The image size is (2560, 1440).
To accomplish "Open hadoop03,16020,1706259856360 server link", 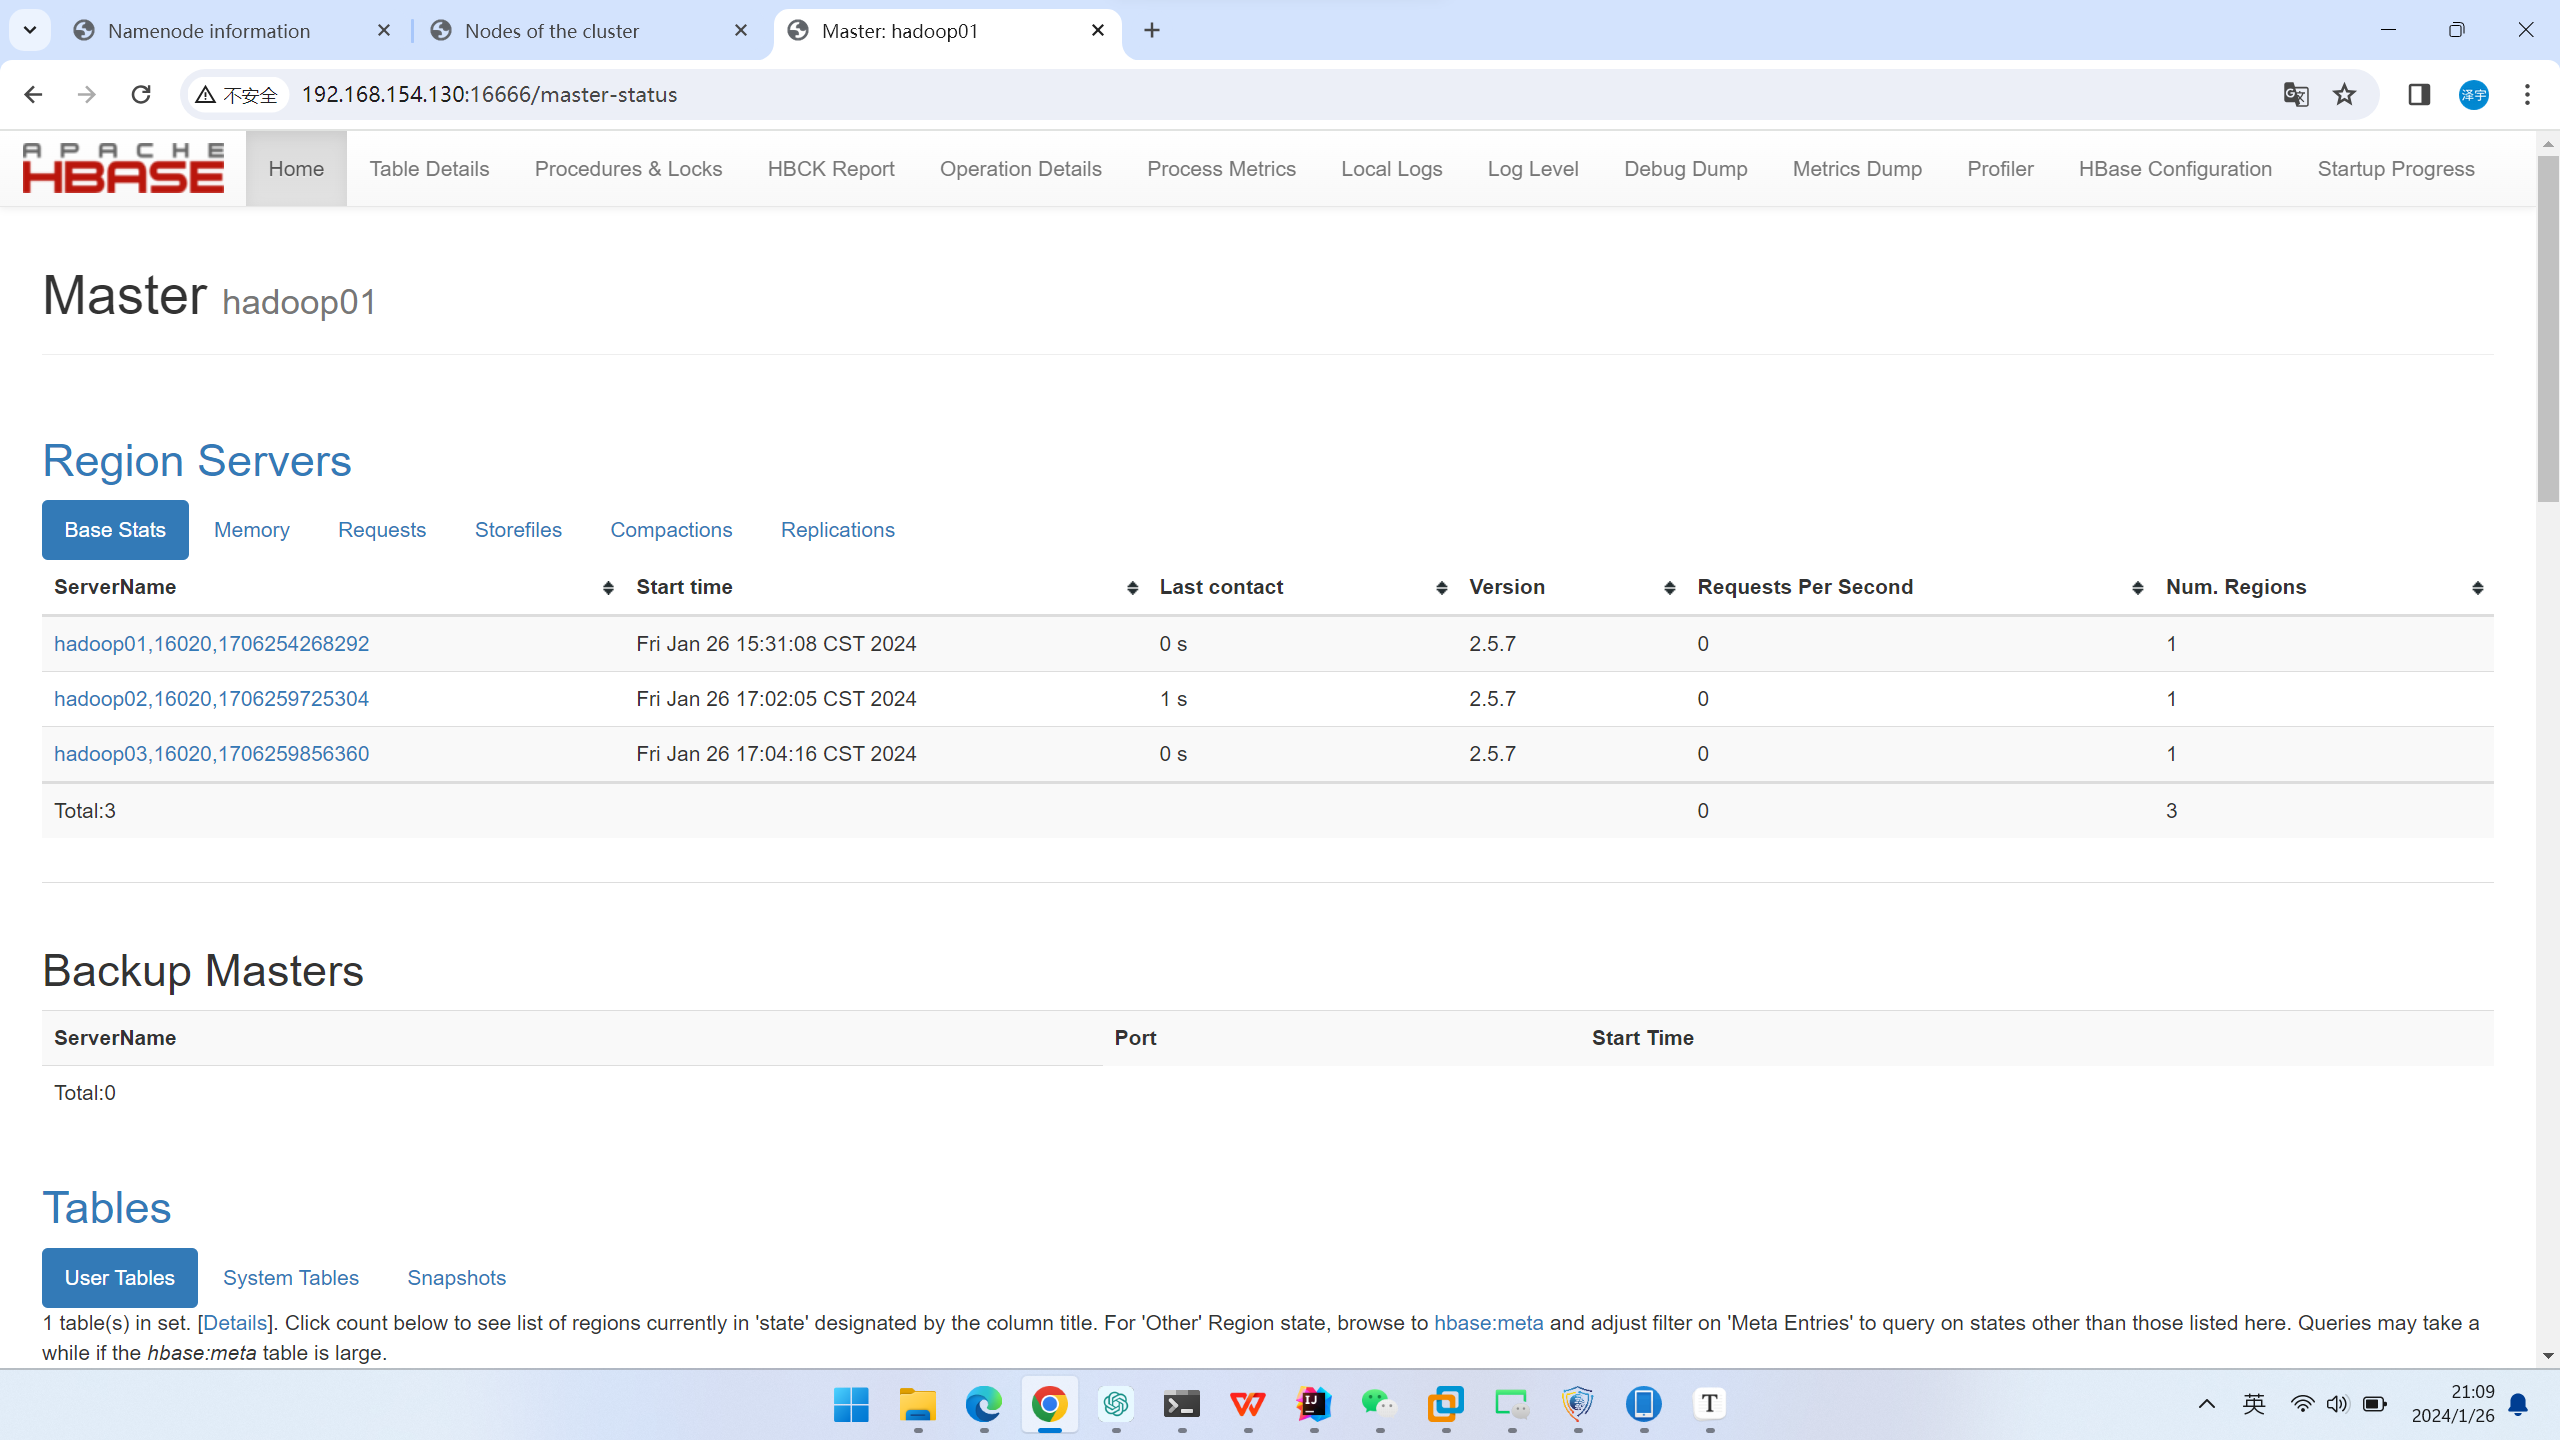I will point(211,754).
